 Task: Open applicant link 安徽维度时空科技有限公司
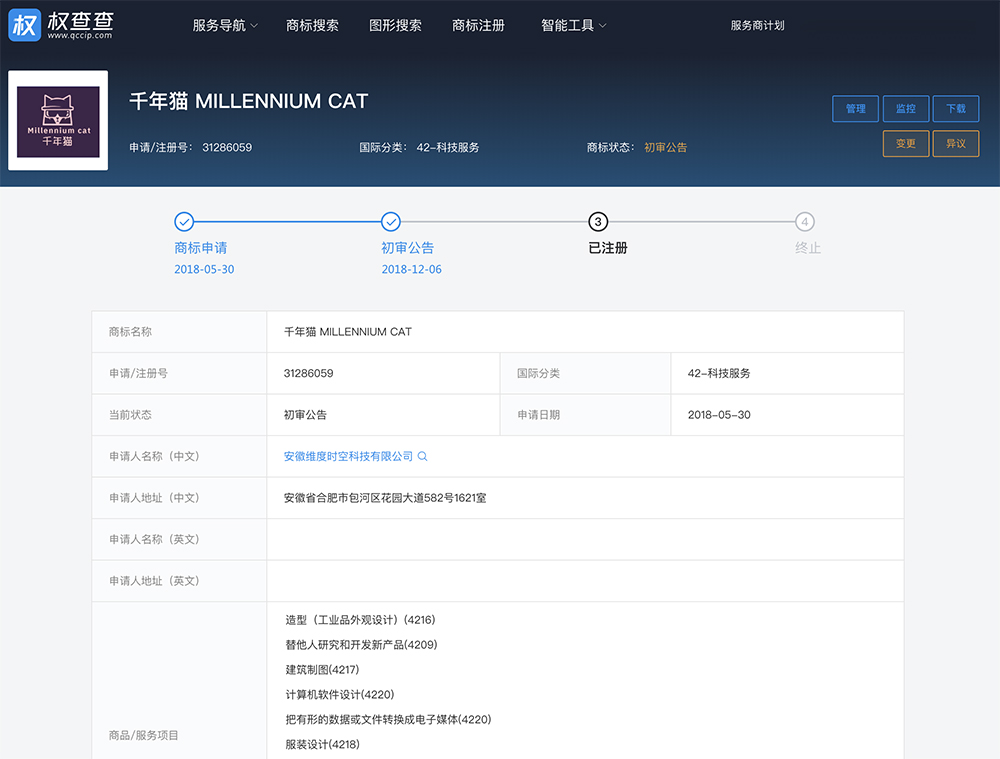(x=348, y=456)
